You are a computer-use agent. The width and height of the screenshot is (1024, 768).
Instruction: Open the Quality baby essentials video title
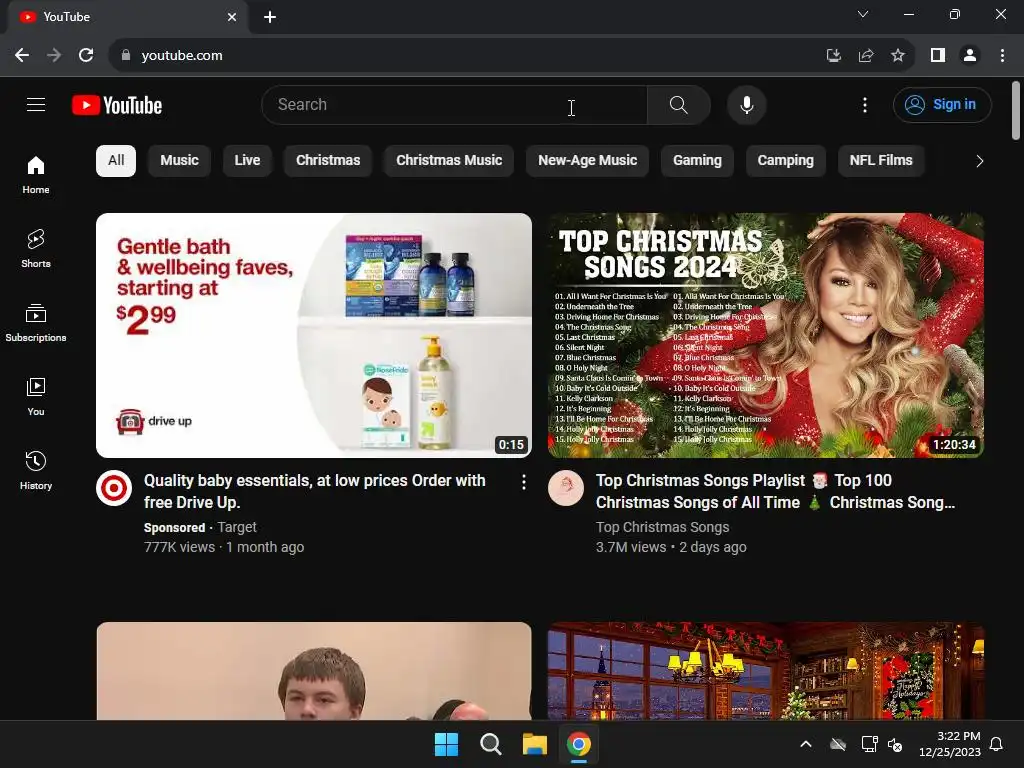tap(315, 491)
